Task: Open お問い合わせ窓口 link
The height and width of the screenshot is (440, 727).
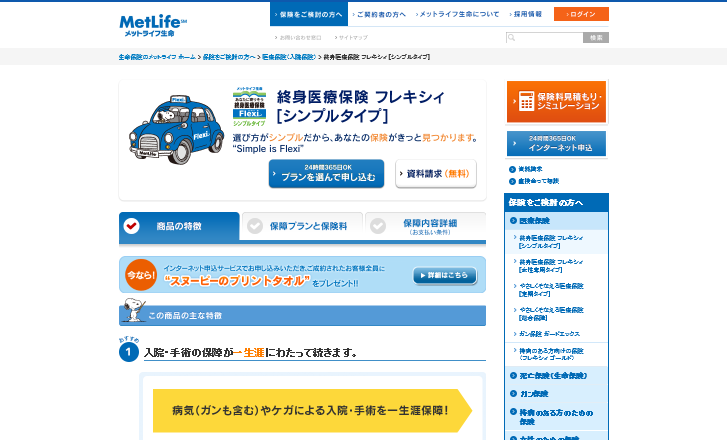Action: (x=298, y=38)
